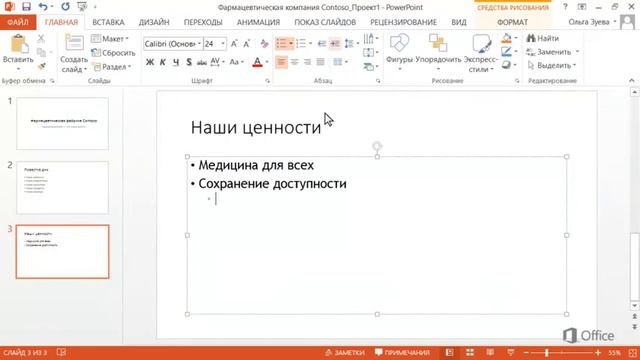Switch to the ПЕРЕХОДЫ tab
The width and height of the screenshot is (640, 360).
pos(203,22)
